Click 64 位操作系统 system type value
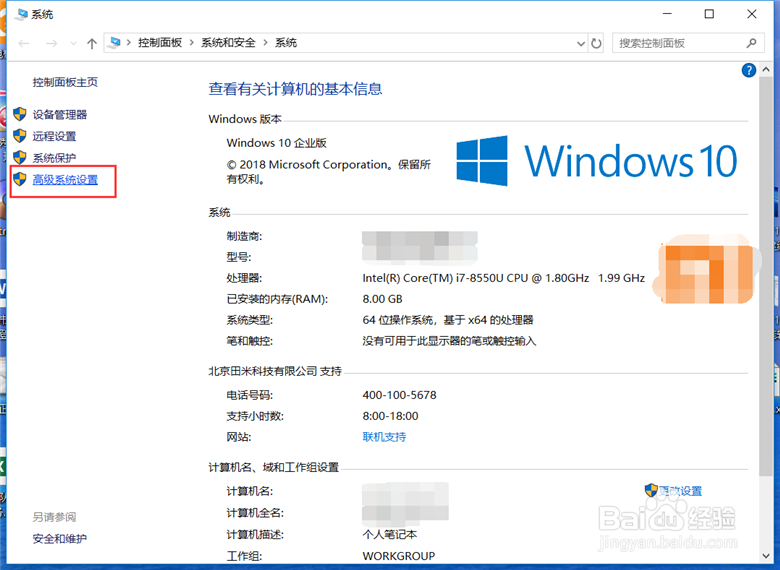Image resolution: width=780 pixels, height=570 pixels. 448,320
